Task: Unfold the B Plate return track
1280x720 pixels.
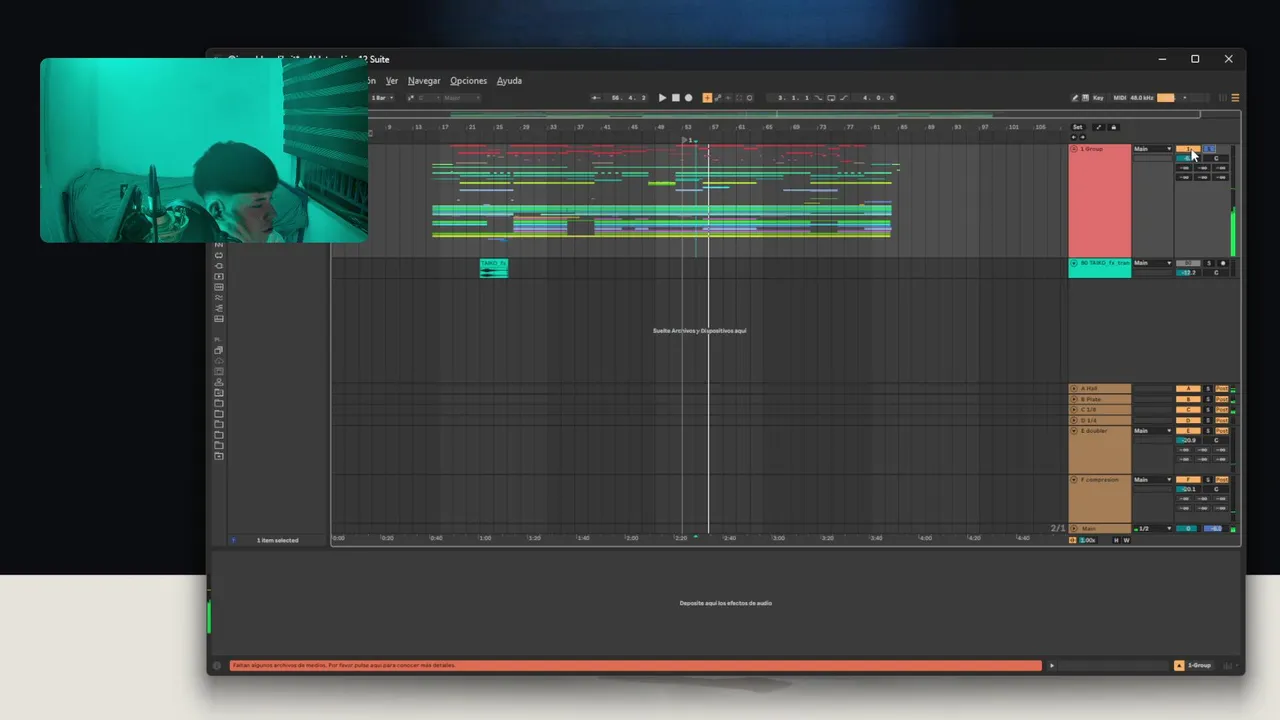Action: point(1074,399)
